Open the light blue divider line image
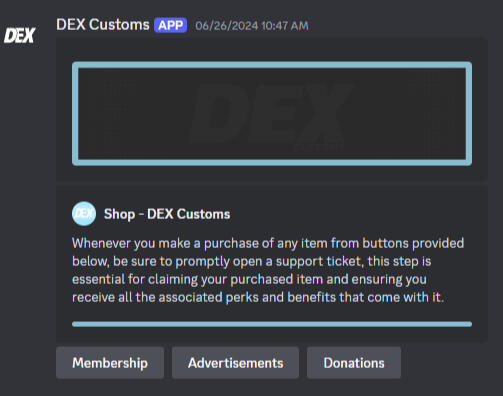 tap(272, 324)
